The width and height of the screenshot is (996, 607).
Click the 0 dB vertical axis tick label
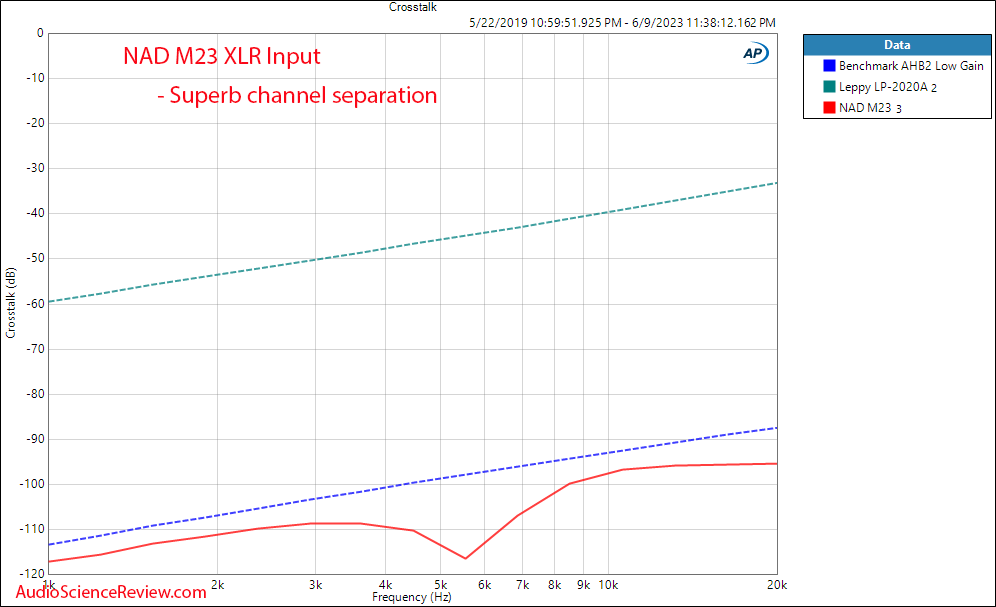[40, 33]
